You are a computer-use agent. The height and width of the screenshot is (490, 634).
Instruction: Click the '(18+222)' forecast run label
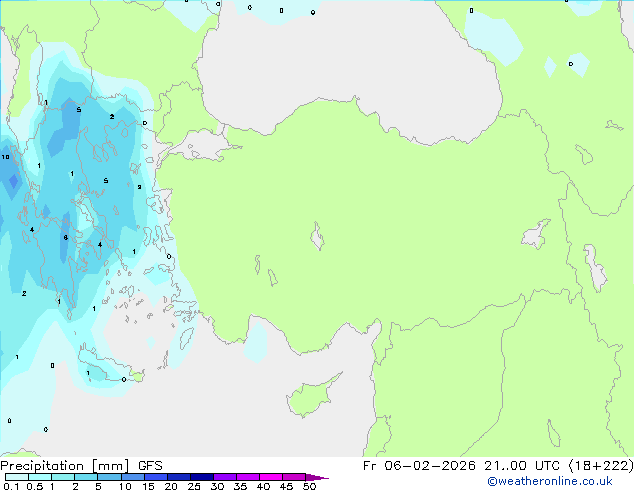[601, 466]
